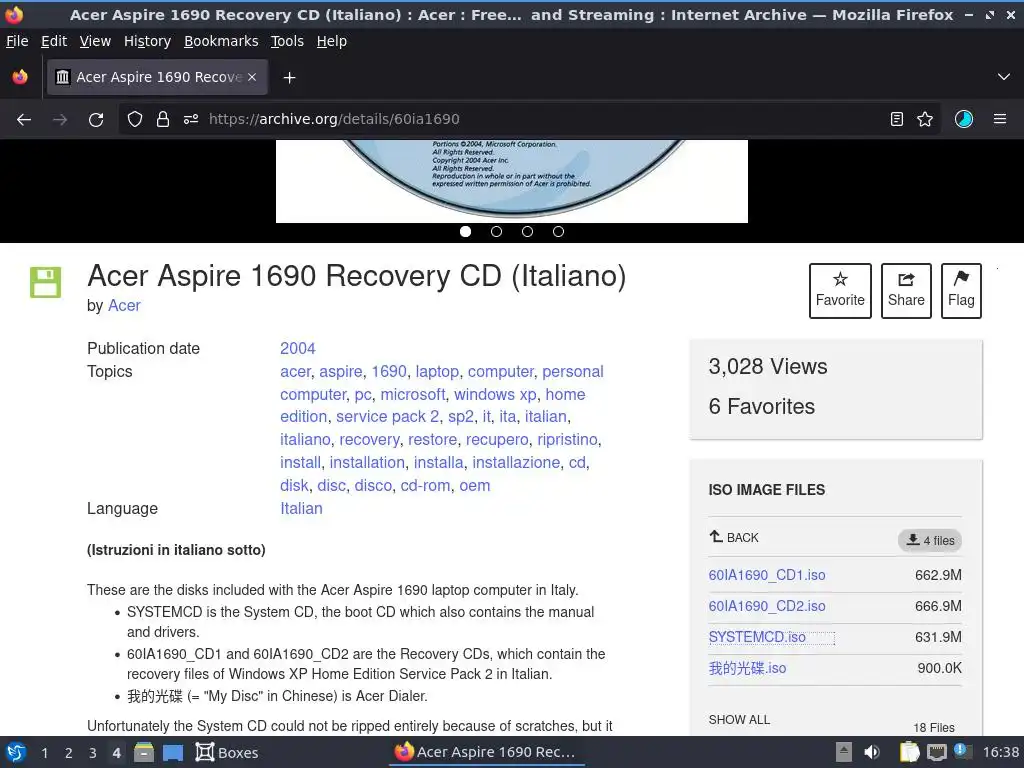The width and height of the screenshot is (1024, 768).
Task: Open the taskbar start menu icon
Action: [16, 752]
